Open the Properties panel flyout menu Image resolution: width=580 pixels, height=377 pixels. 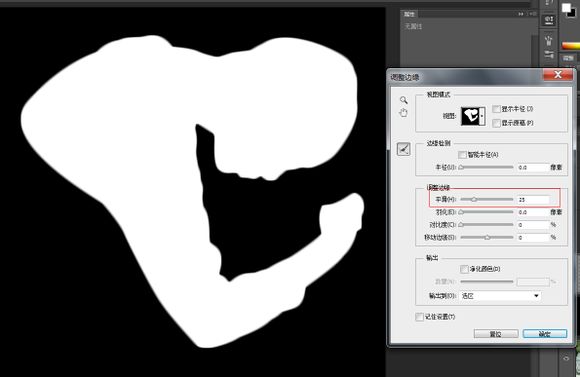pyautogui.click(x=533, y=14)
